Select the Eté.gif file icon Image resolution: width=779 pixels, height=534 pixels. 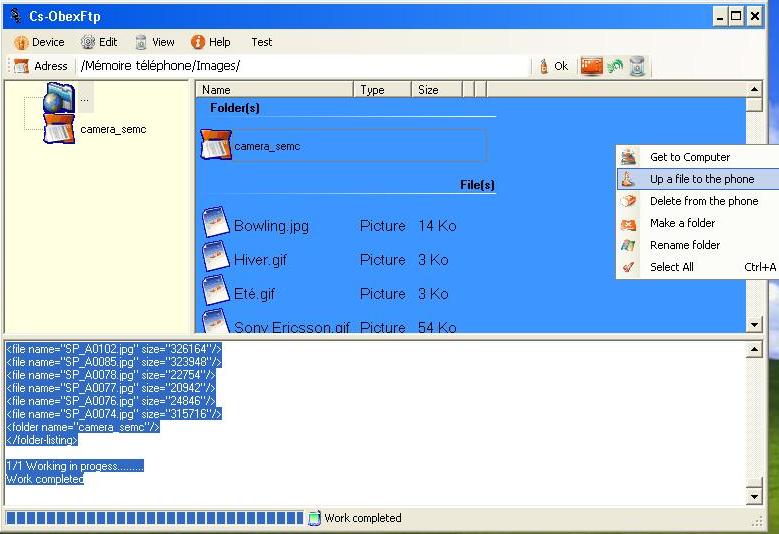click(216, 292)
